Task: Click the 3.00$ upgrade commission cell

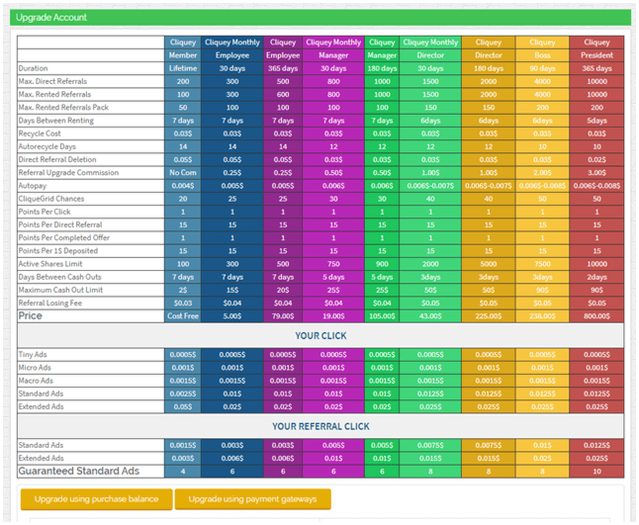Action: coord(597,172)
